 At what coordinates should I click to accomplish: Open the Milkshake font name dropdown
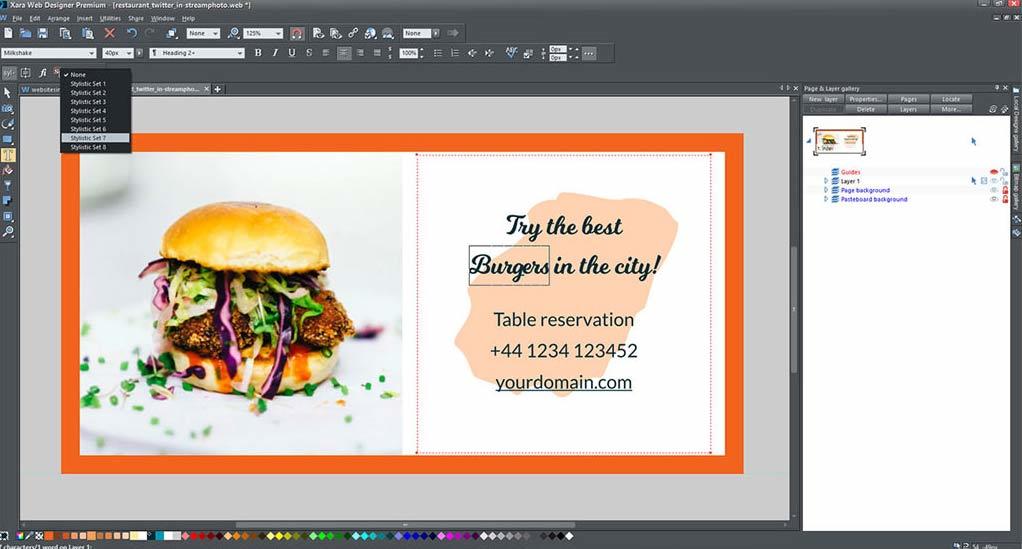pyautogui.click(x=92, y=52)
